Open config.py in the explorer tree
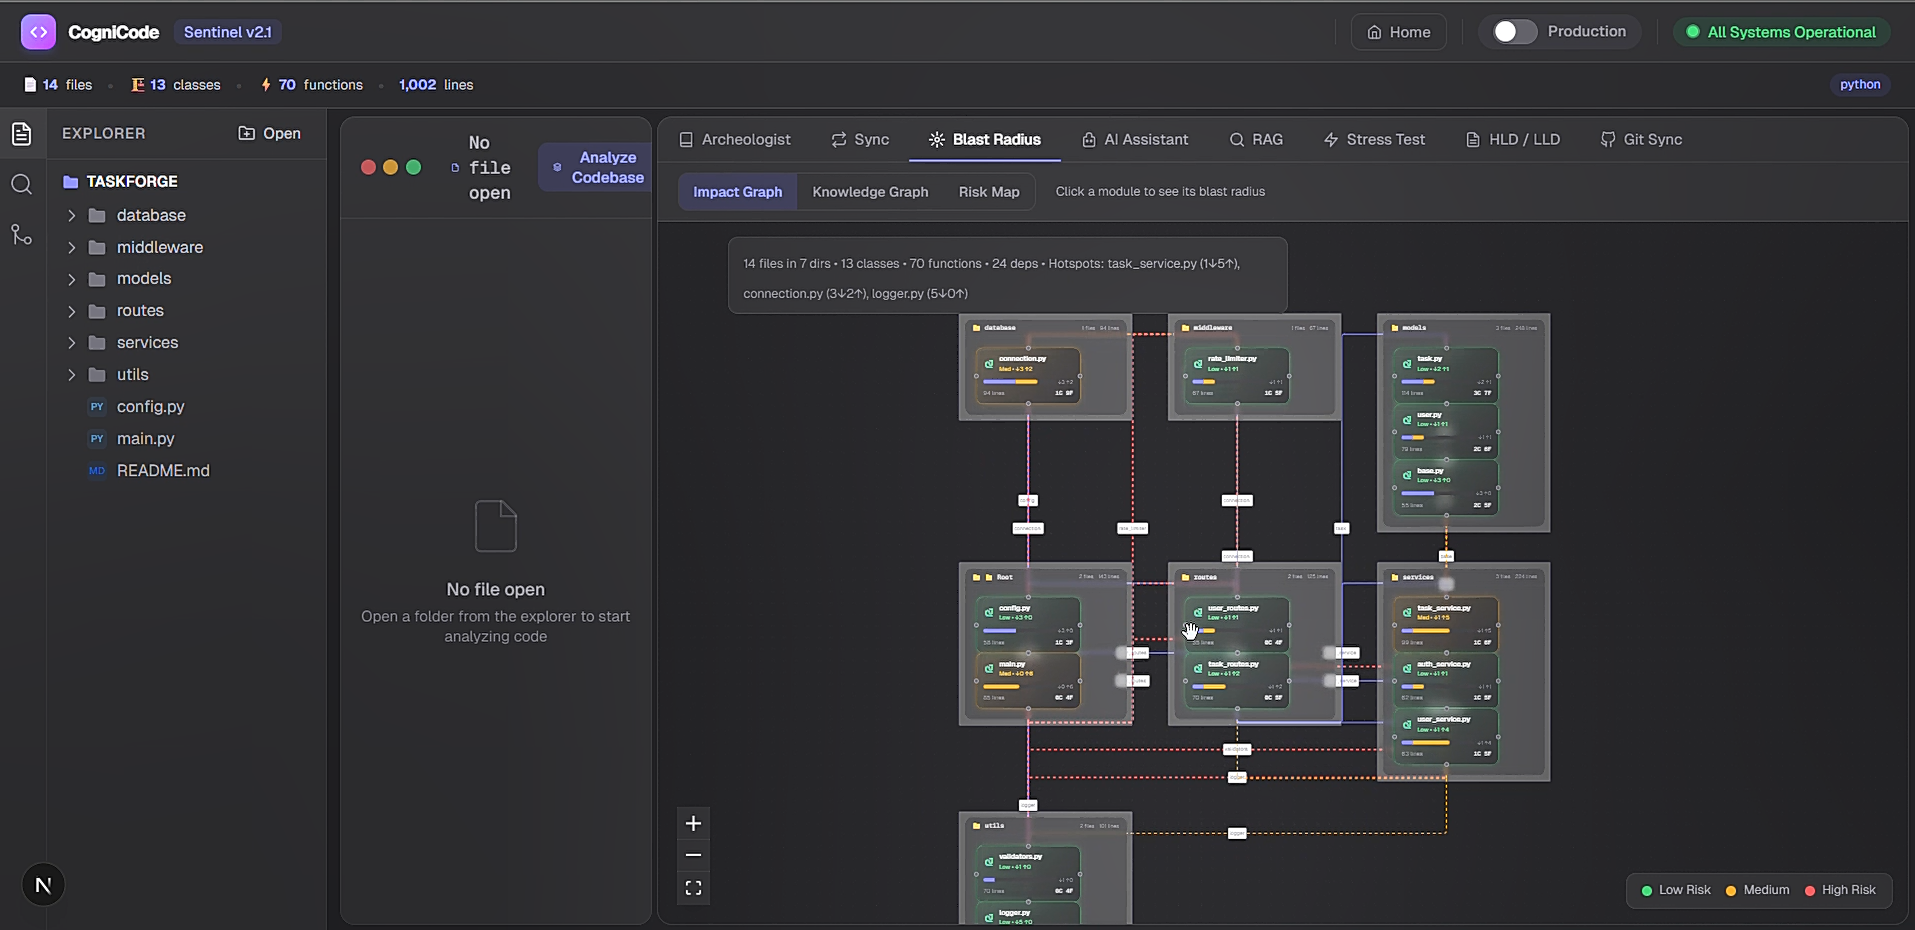Screen dimensions: 1915x930 tap(150, 407)
